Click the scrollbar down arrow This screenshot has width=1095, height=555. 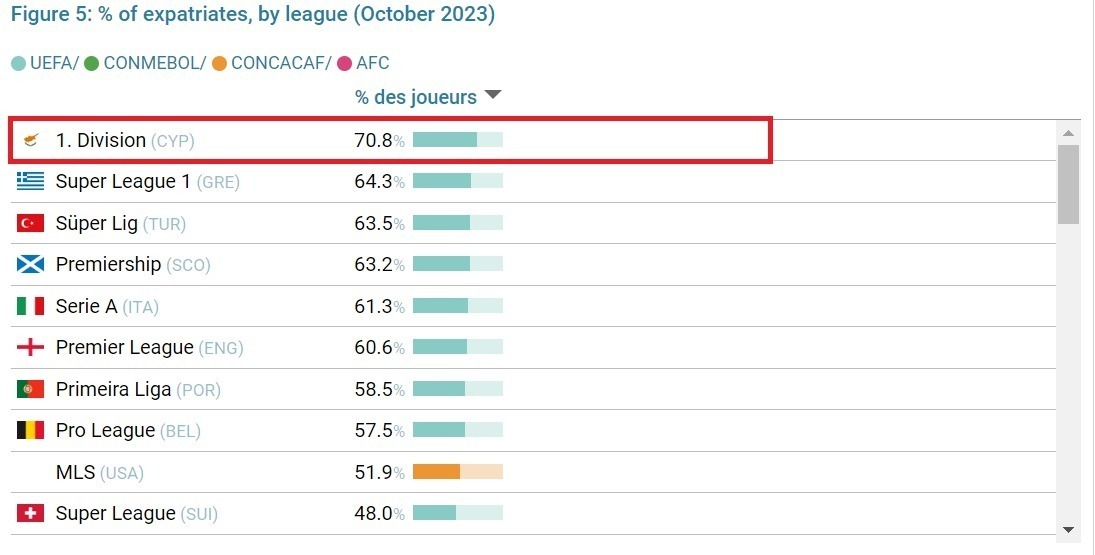(1068, 530)
